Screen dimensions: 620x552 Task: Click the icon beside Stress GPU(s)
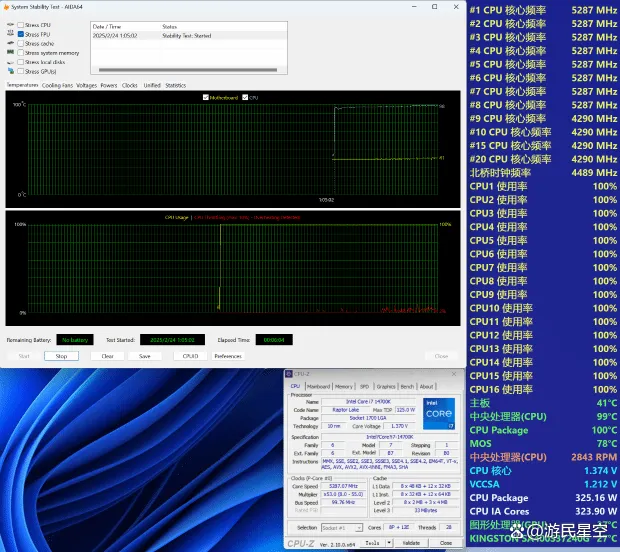11,71
